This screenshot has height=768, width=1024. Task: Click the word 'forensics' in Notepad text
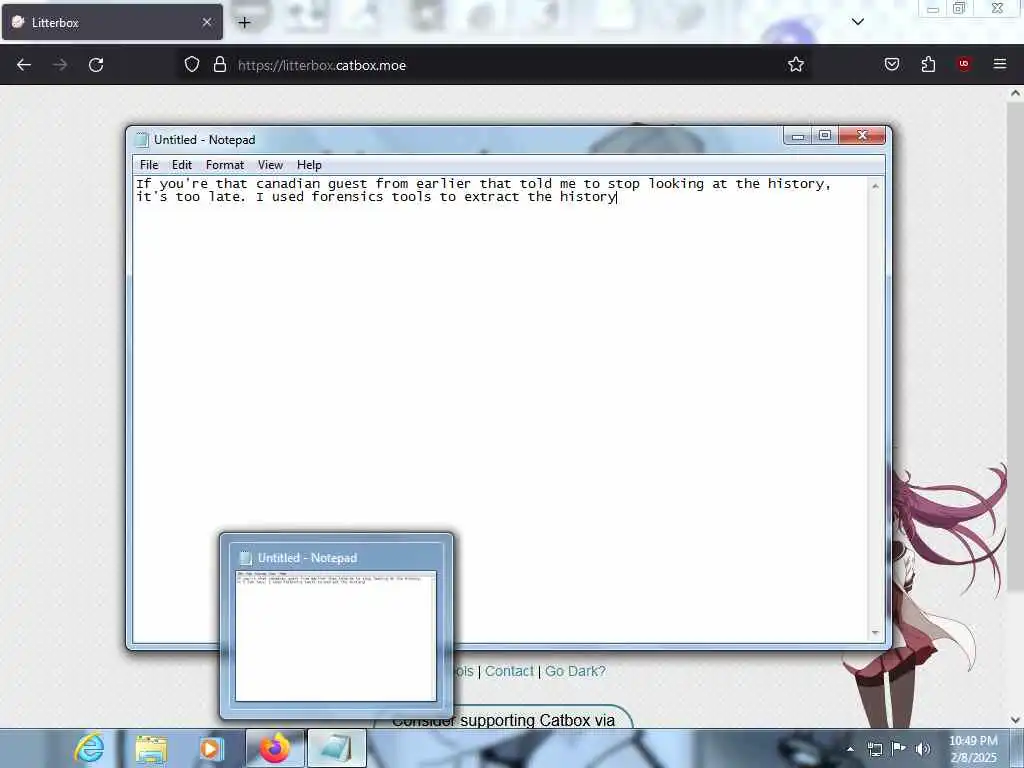point(347,197)
